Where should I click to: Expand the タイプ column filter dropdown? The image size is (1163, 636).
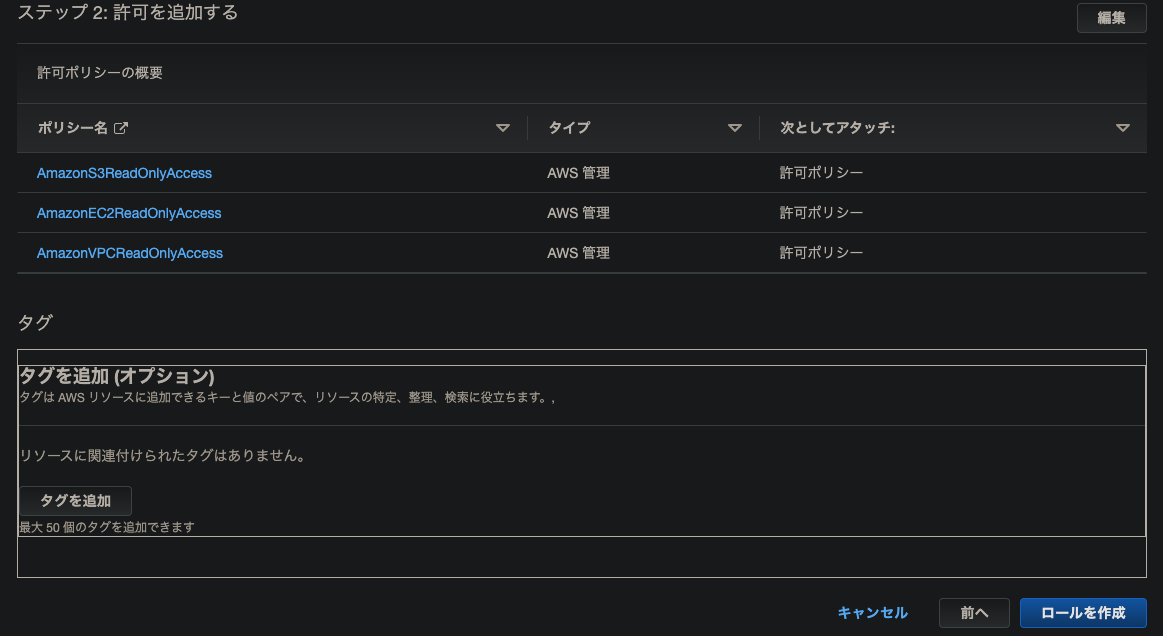[735, 127]
